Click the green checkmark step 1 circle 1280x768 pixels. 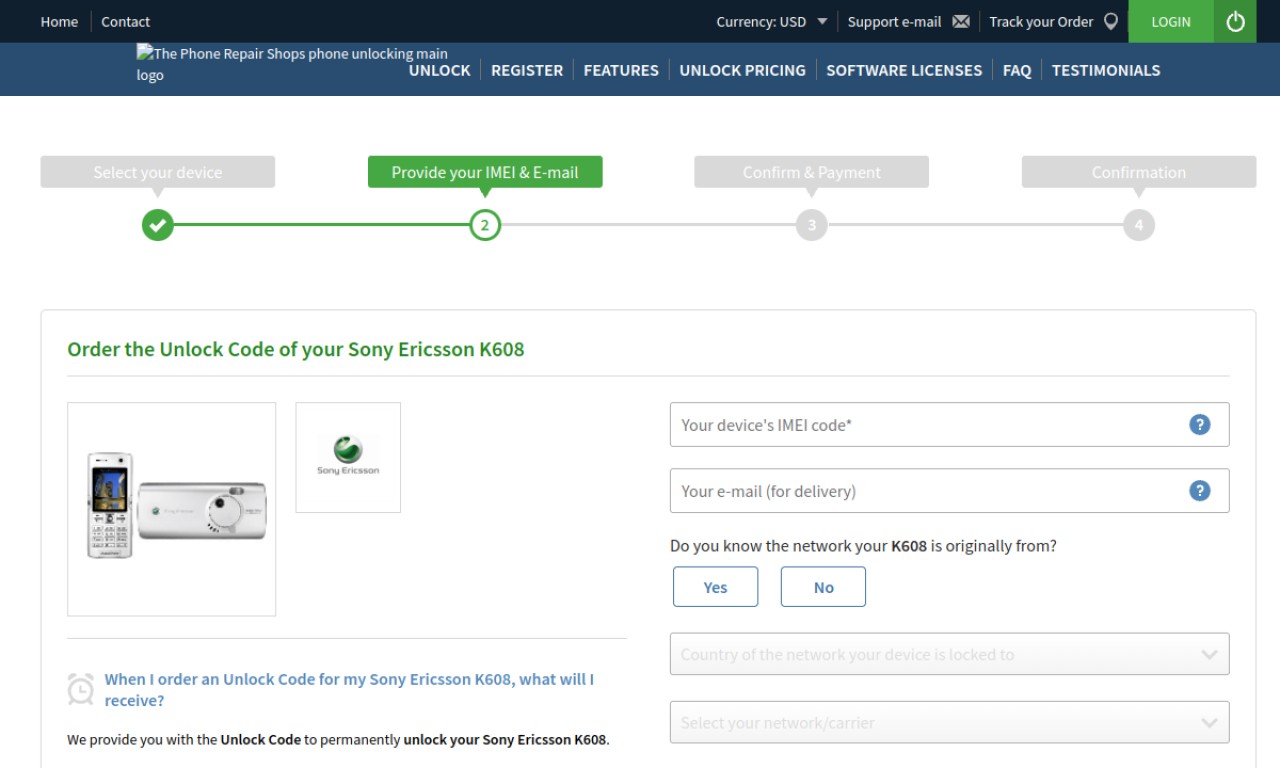click(158, 225)
